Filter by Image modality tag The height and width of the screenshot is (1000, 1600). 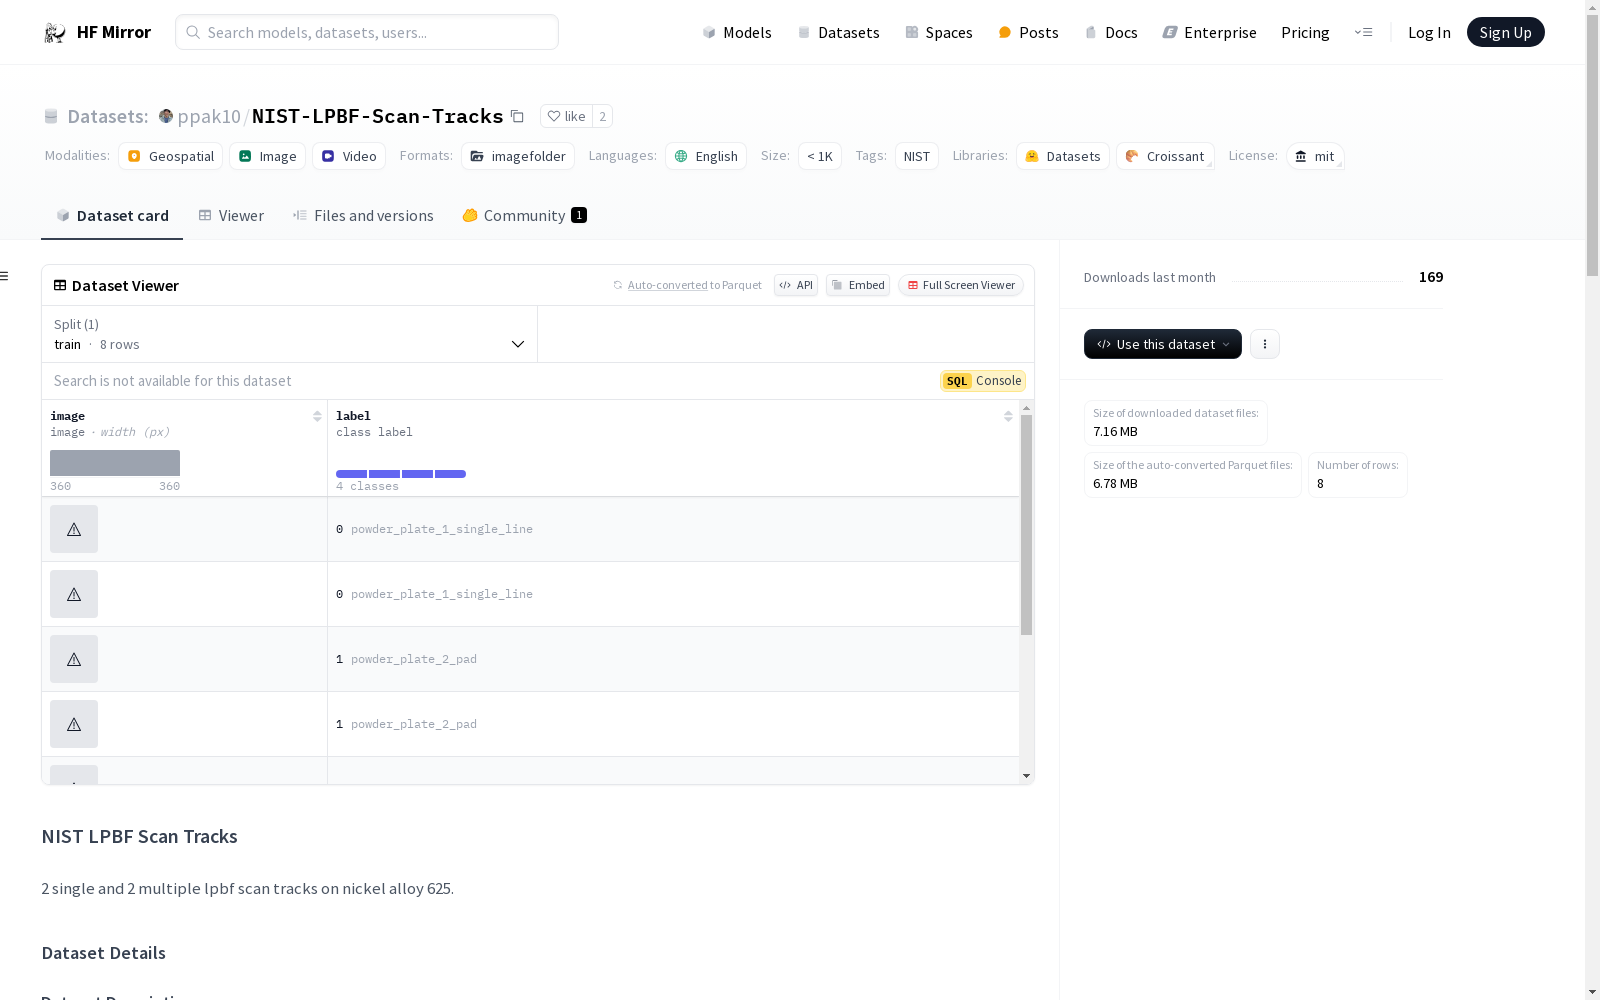tap(267, 156)
